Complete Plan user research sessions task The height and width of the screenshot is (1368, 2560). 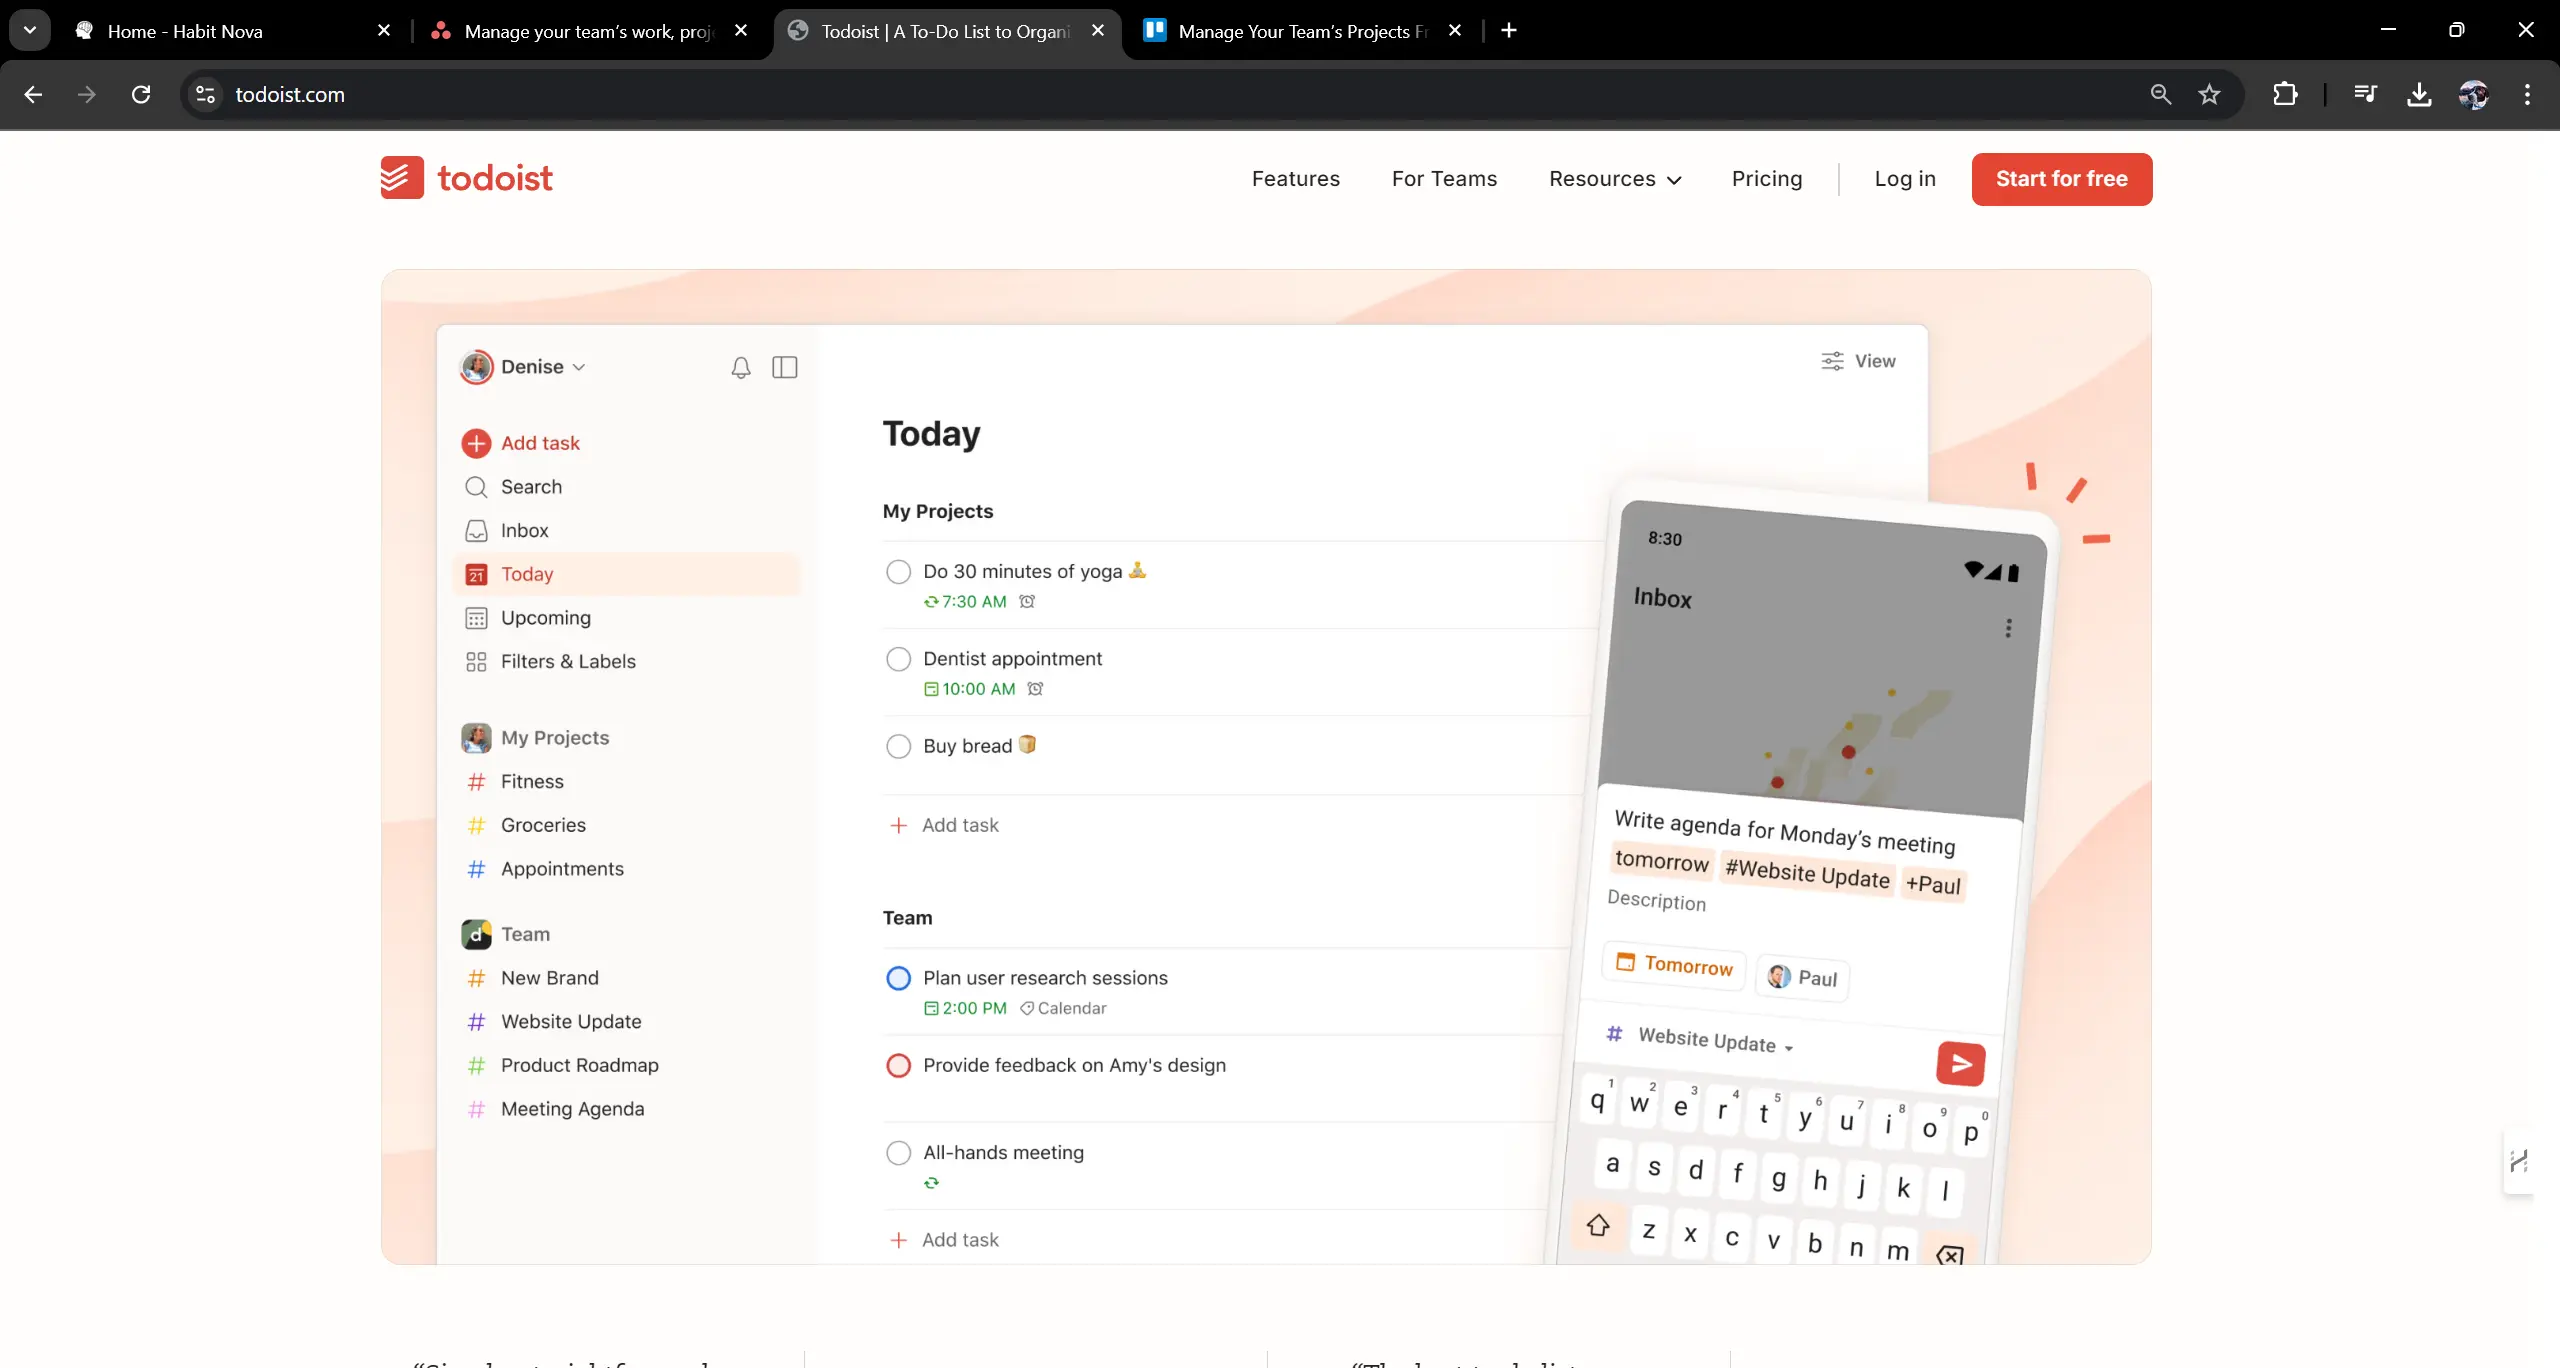pos(898,978)
